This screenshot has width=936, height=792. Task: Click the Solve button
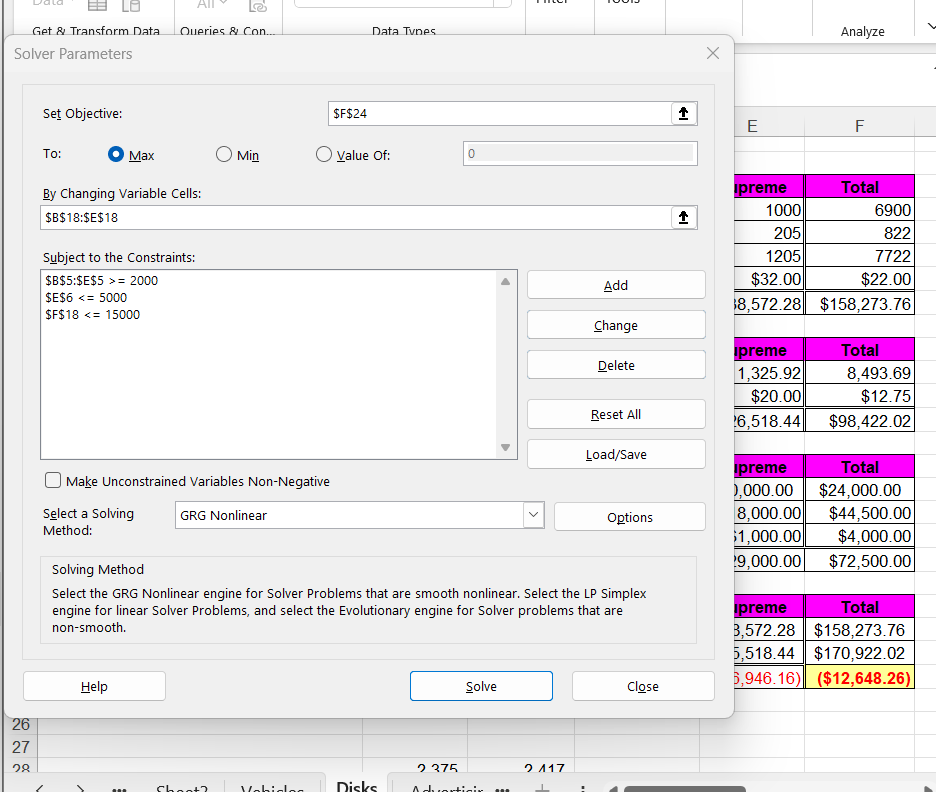tap(481, 686)
